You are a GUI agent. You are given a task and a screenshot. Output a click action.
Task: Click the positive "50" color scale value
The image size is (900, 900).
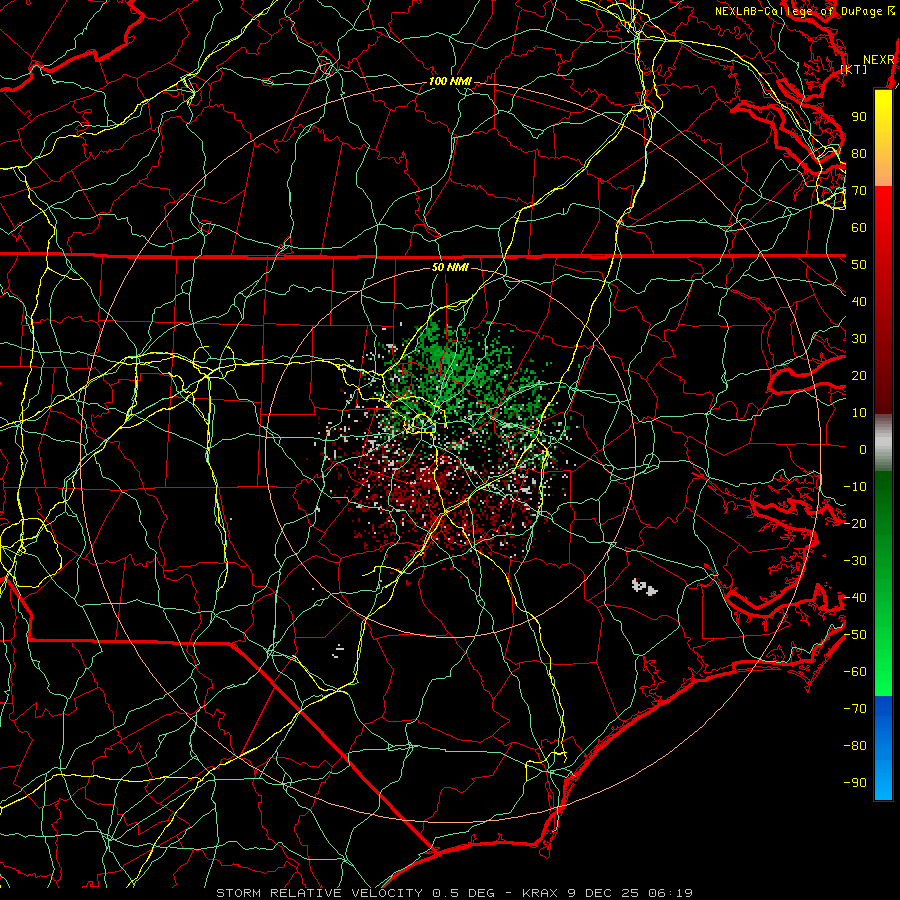(x=859, y=265)
